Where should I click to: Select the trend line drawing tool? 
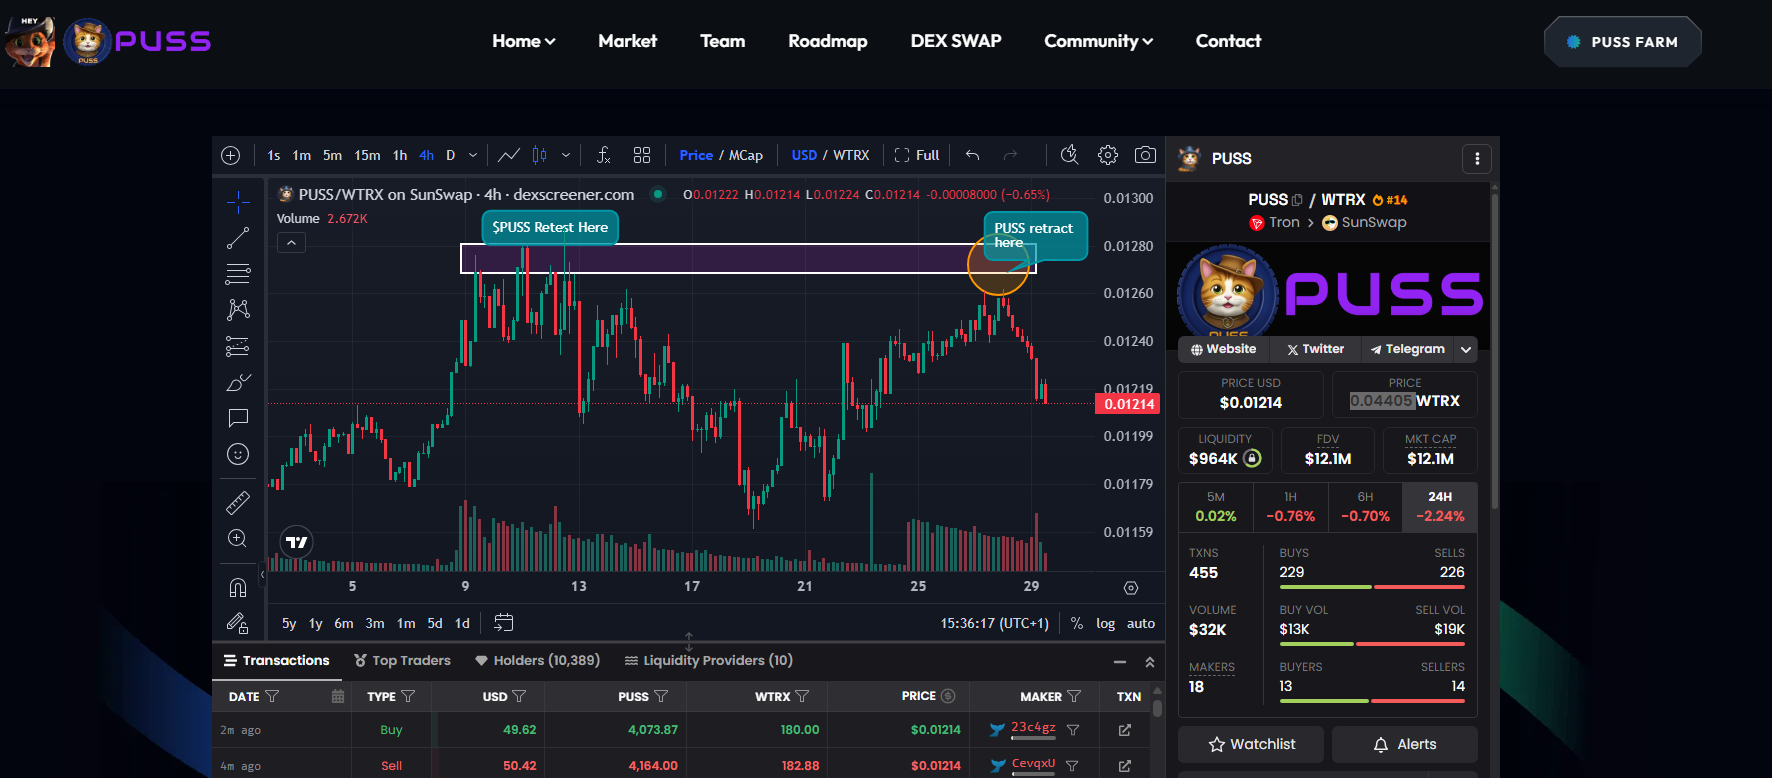pyautogui.click(x=238, y=238)
